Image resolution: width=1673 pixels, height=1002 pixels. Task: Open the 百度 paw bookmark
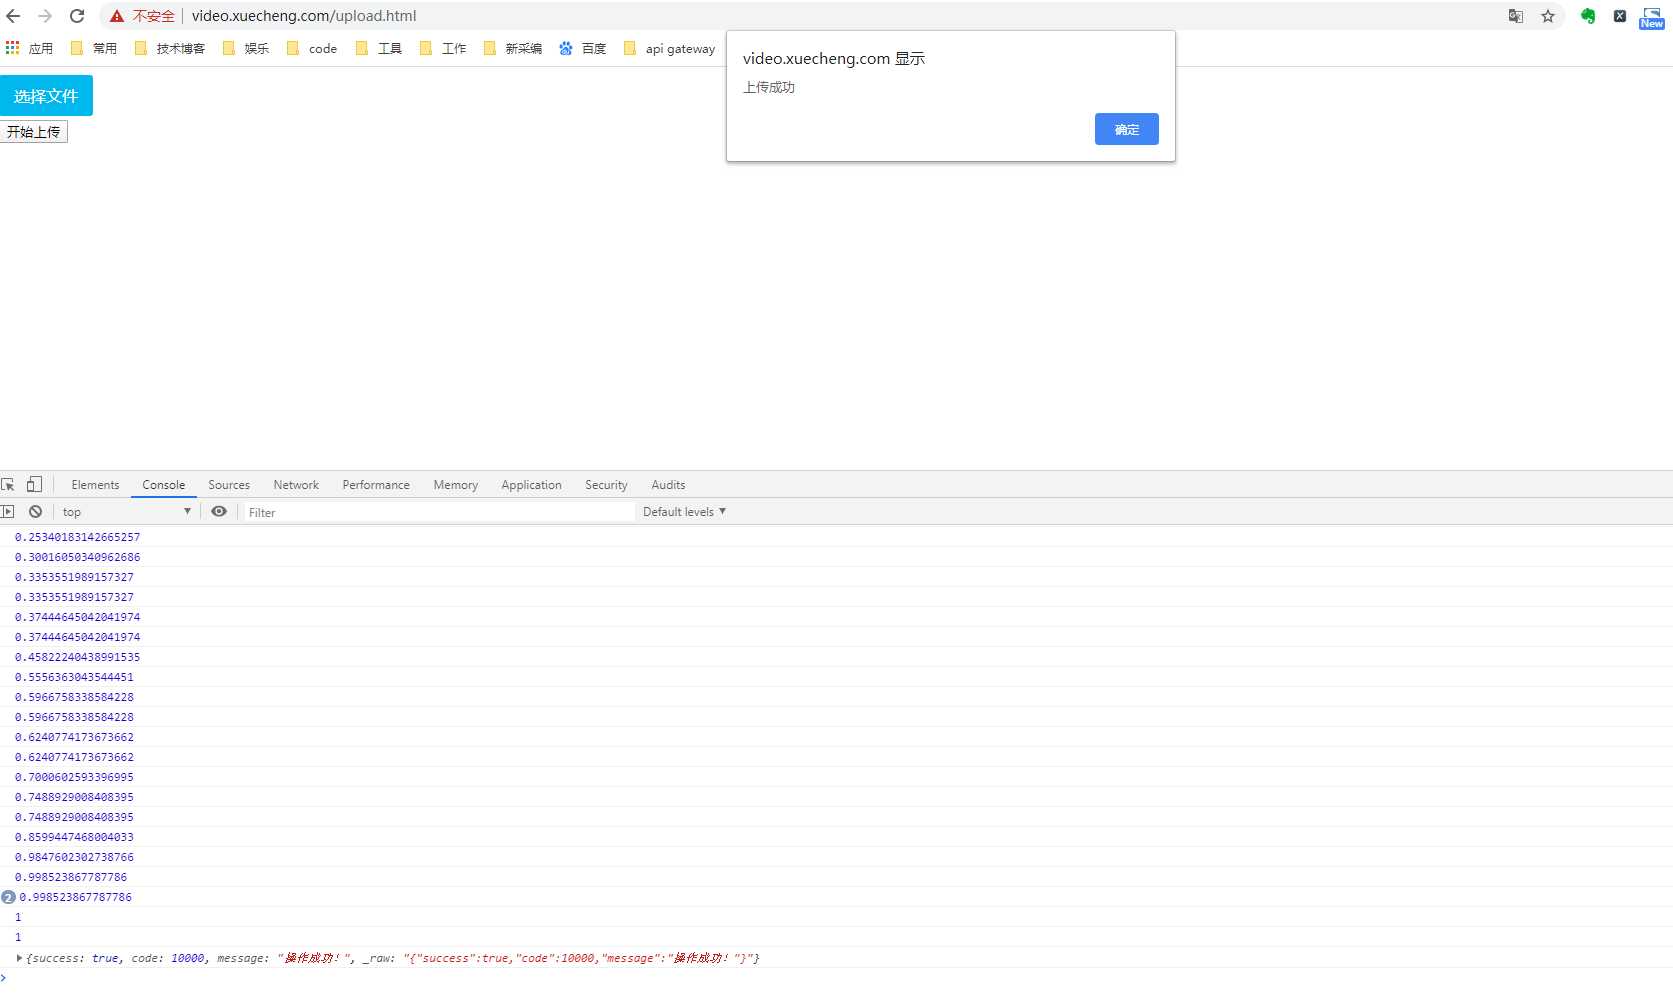click(582, 48)
